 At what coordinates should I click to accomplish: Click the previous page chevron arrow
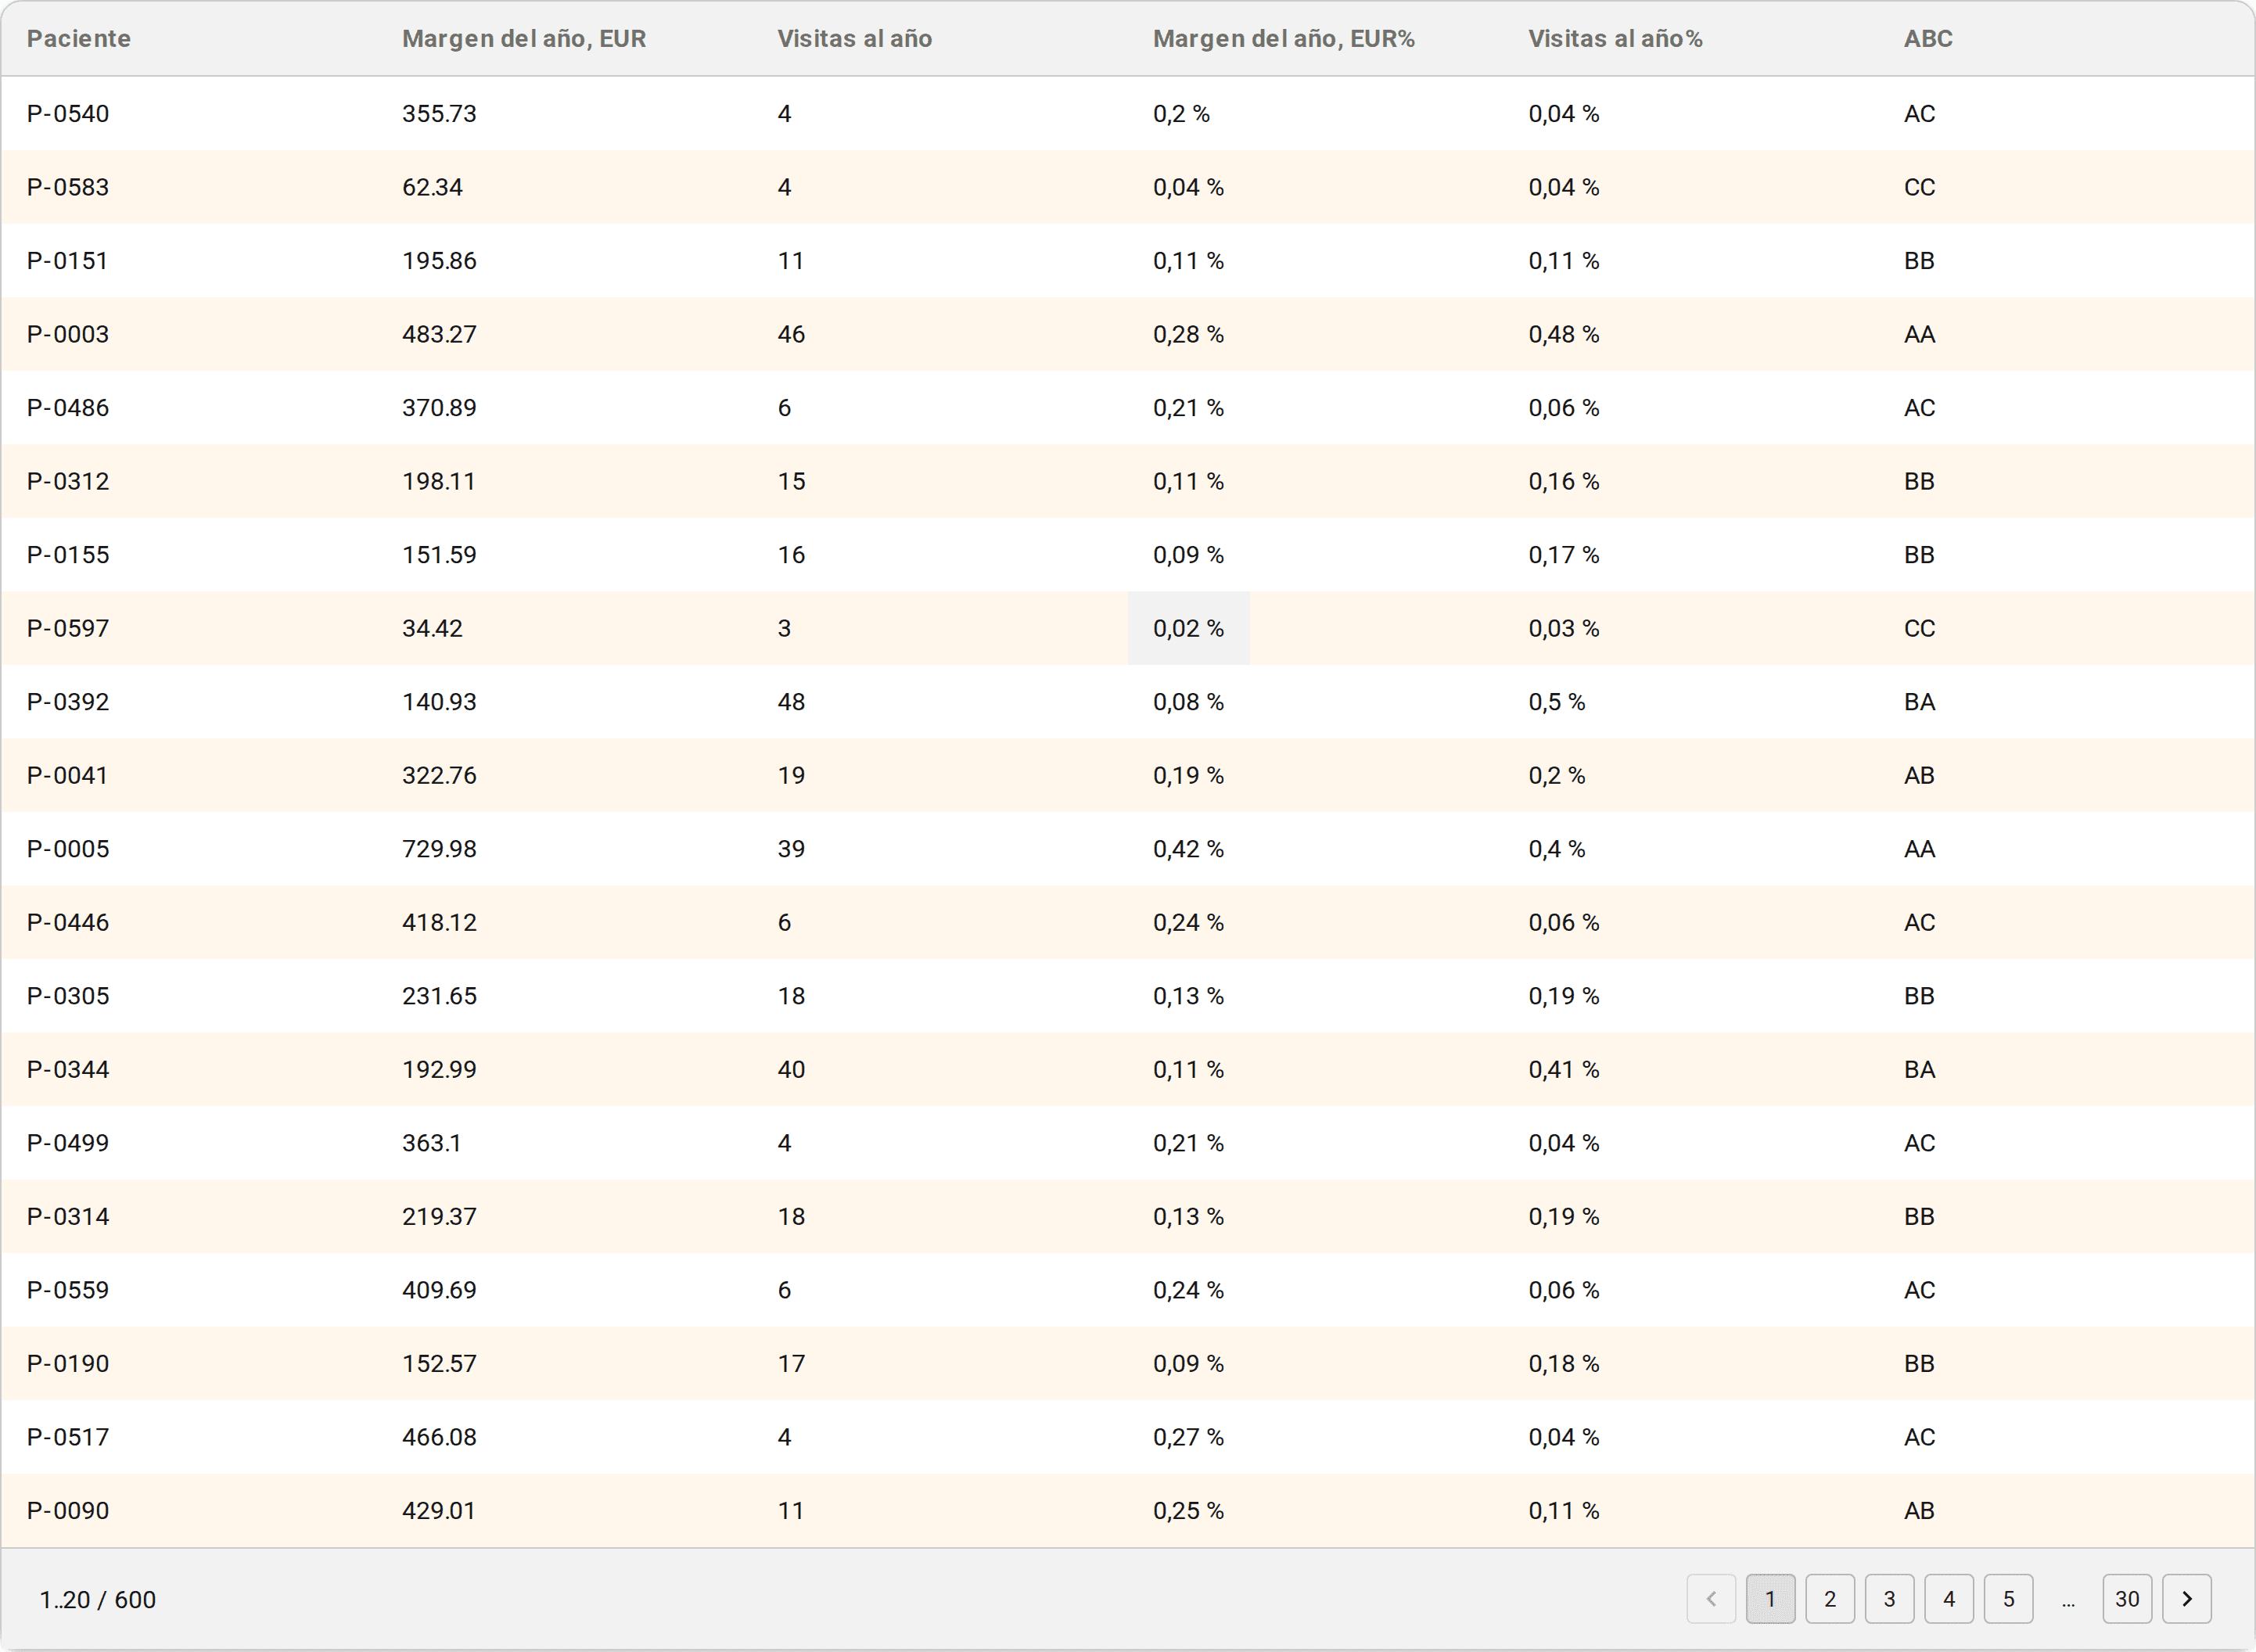pyautogui.click(x=1711, y=1599)
